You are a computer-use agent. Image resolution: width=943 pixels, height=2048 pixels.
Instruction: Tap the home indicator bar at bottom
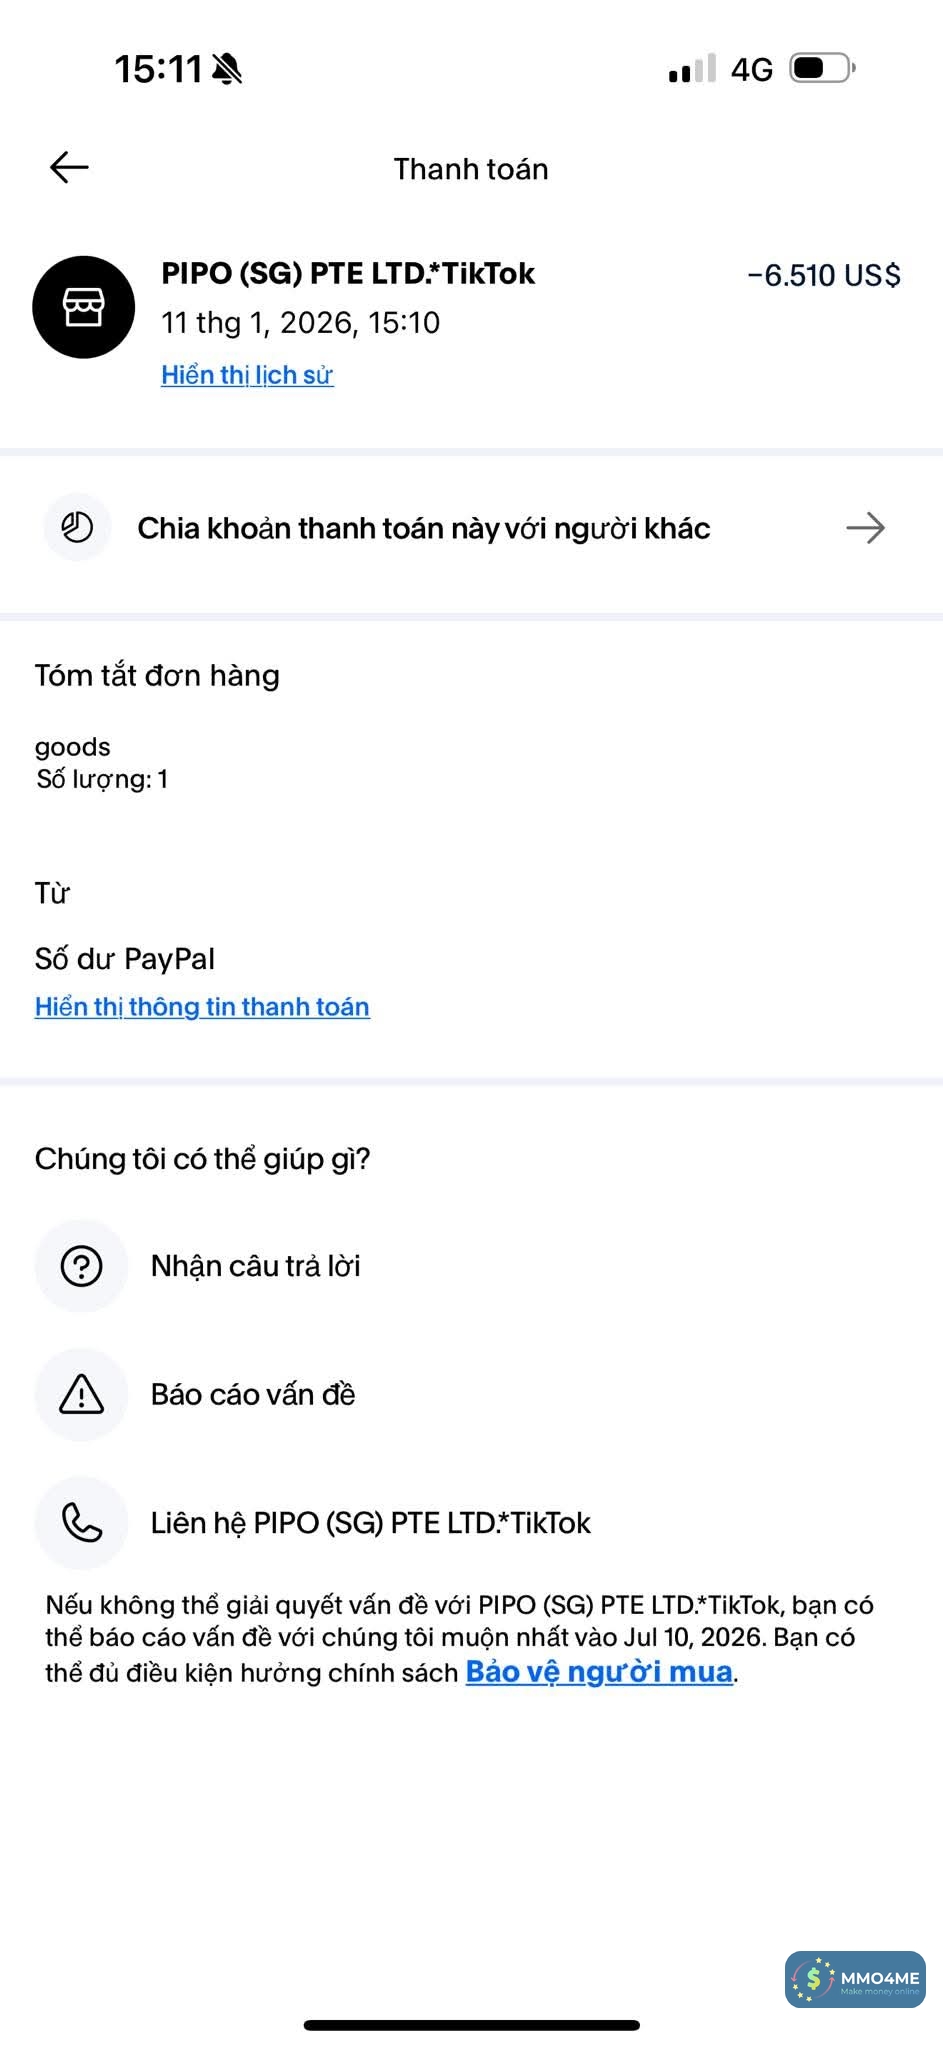[x=471, y=2025]
